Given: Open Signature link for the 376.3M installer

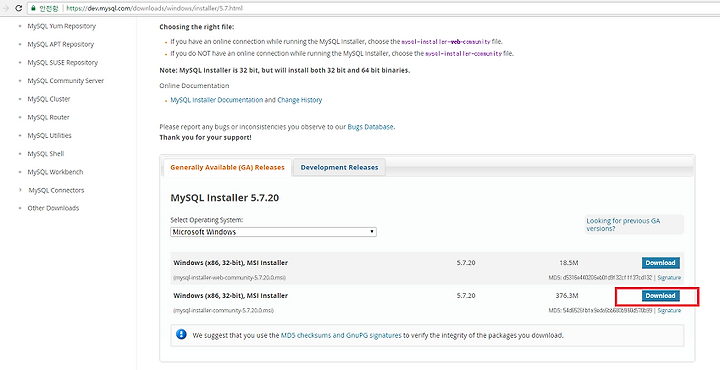Looking at the screenshot, I should click(x=669, y=311).
